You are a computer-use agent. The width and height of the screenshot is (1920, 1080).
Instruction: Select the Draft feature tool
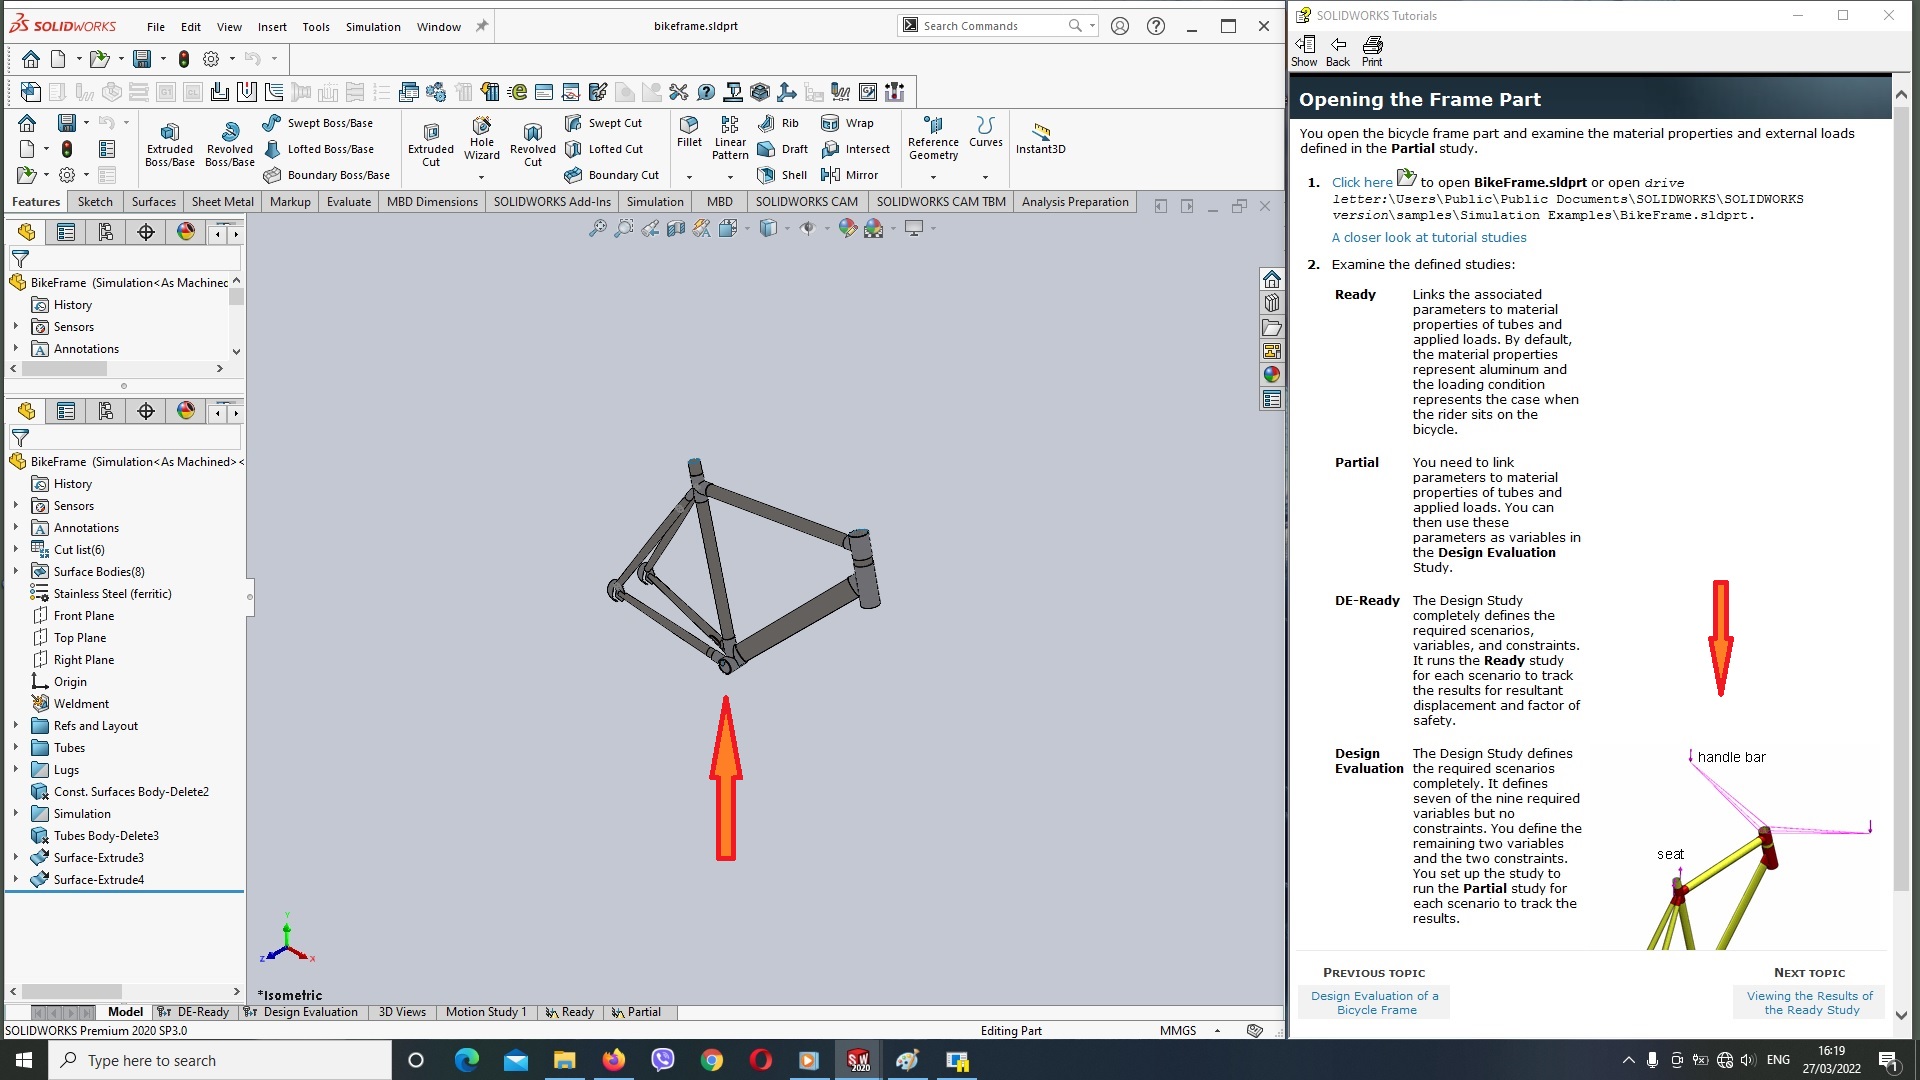point(783,149)
